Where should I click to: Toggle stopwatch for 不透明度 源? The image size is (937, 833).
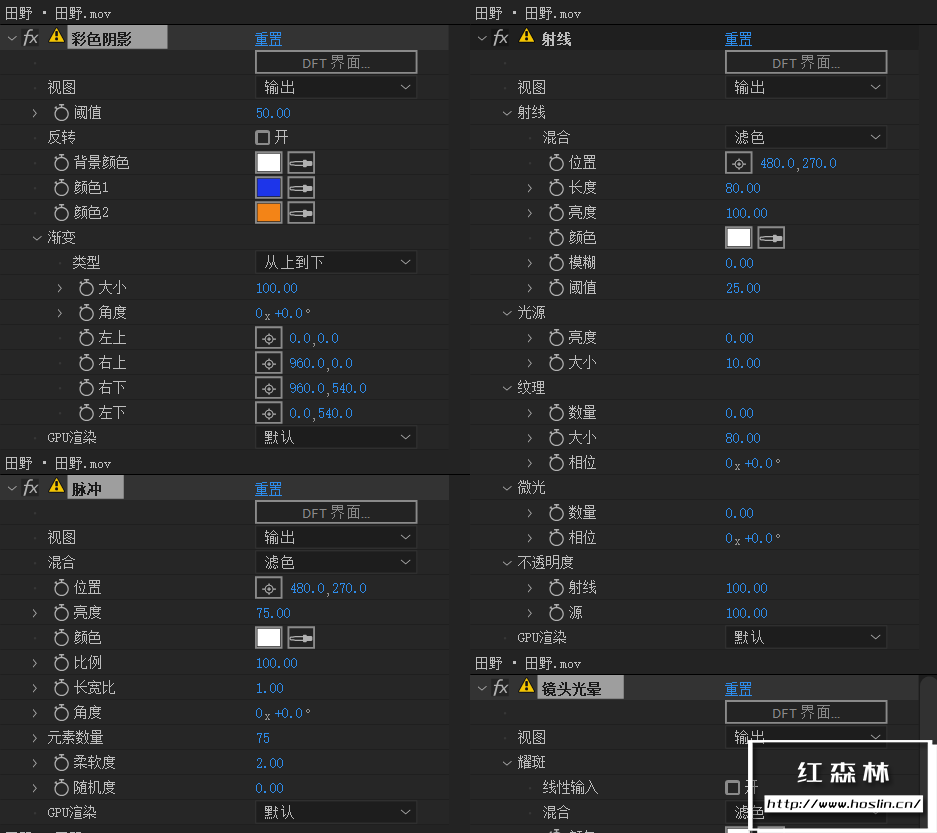556,612
